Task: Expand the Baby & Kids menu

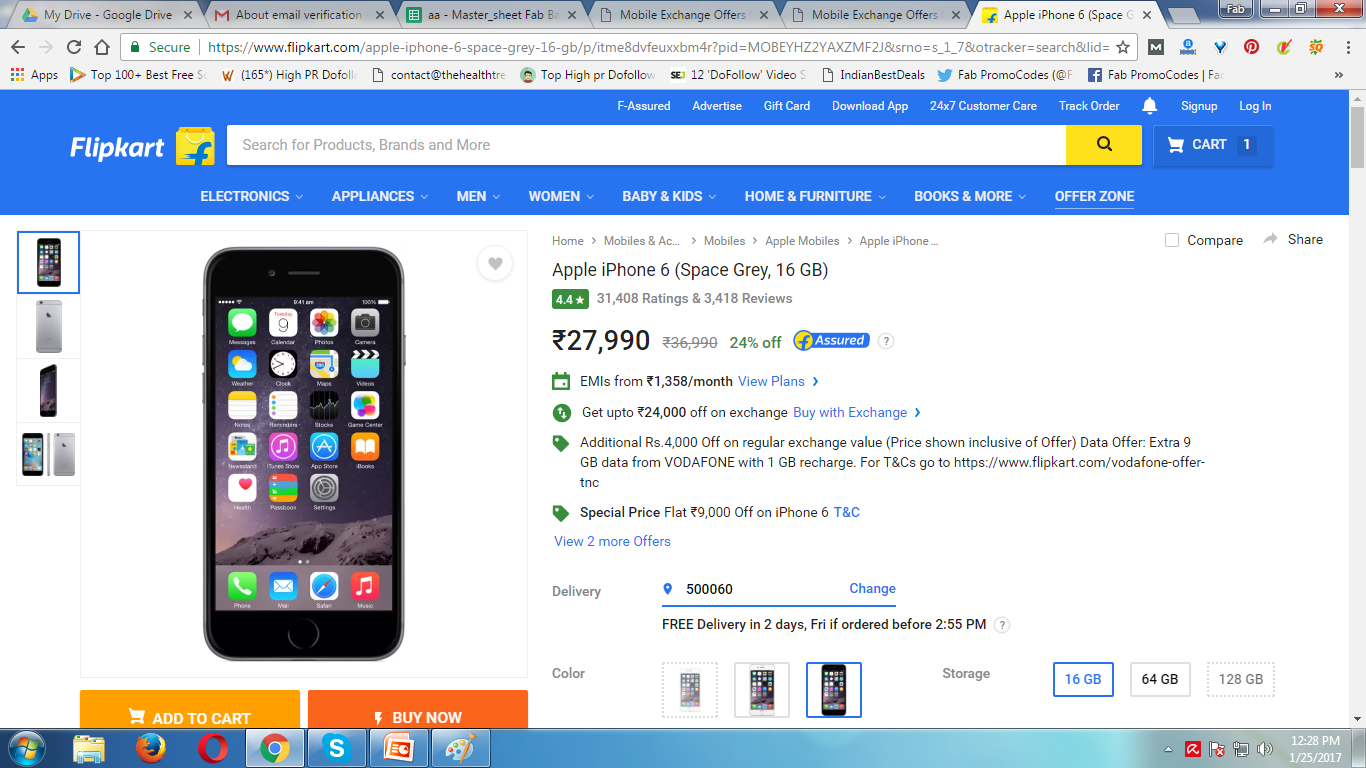Action: pyautogui.click(x=669, y=196)
